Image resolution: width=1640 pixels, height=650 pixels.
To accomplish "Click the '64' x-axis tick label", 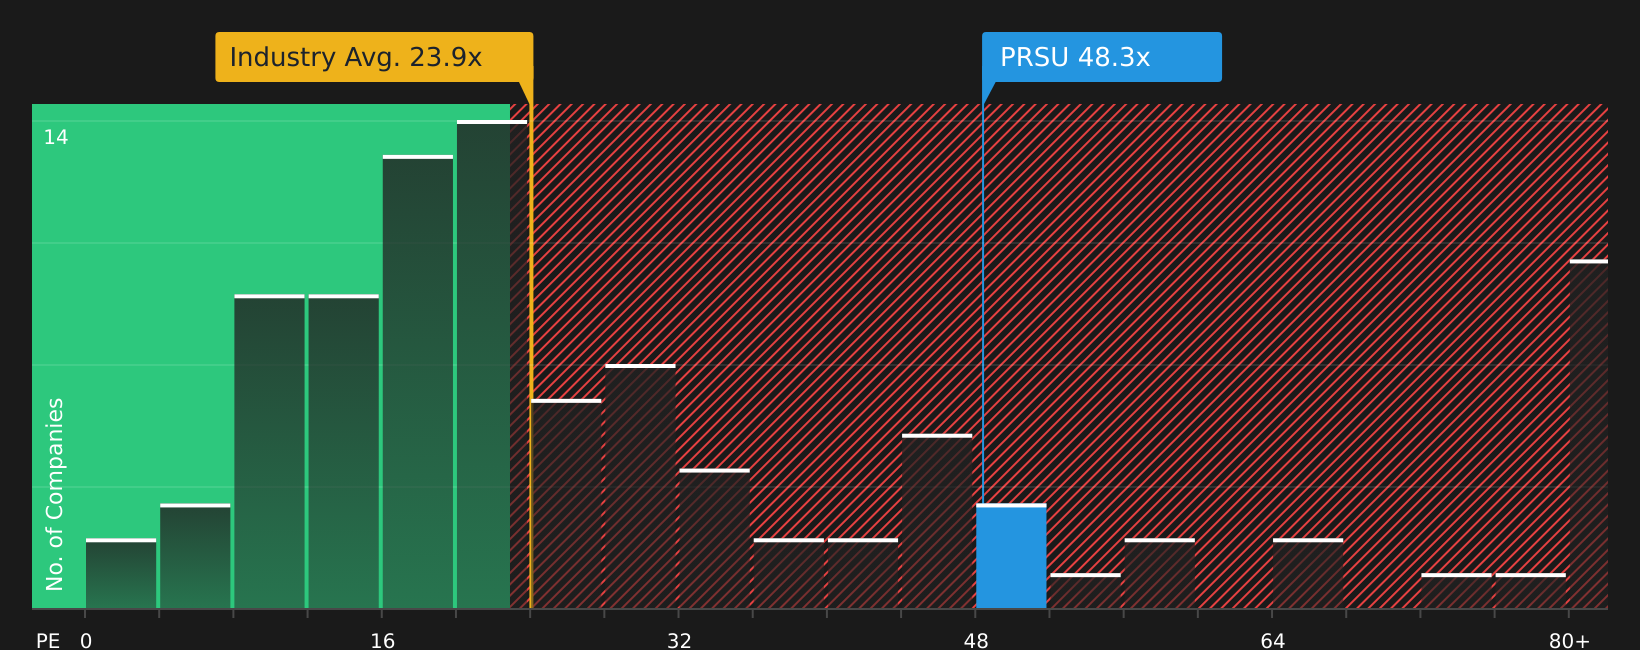I will 1272,641.
